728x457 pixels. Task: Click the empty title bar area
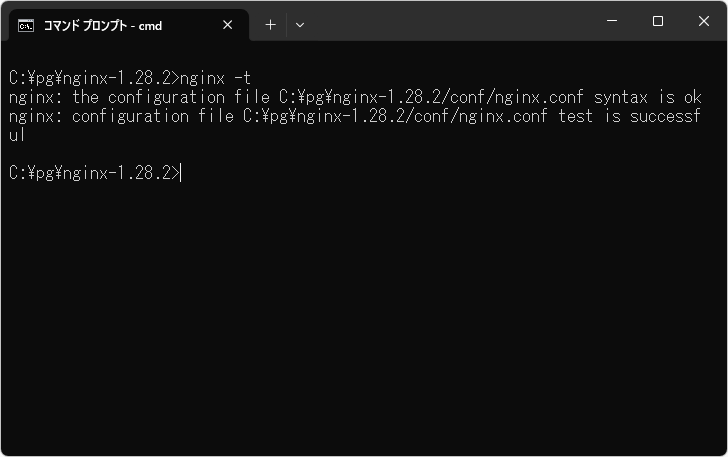[450, 22]
